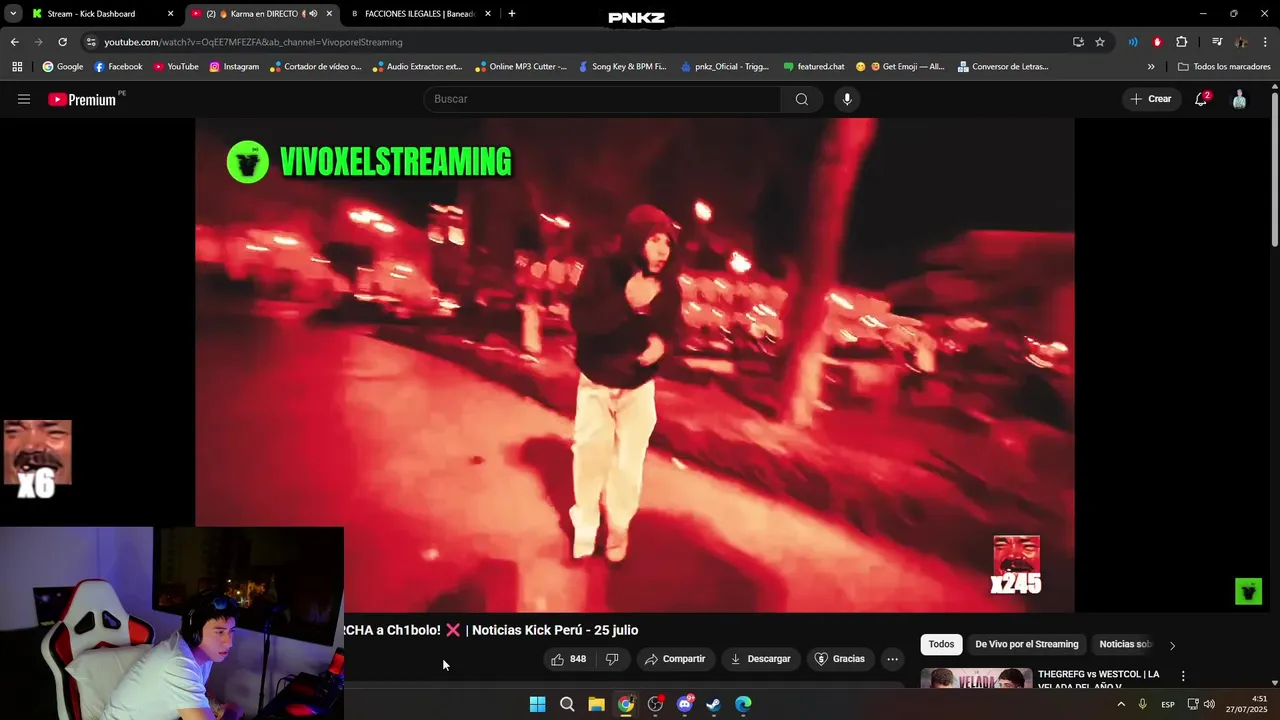Open Steam from taskbar
The height and width of the screenshot is (720, 1280).
[713, 704]
